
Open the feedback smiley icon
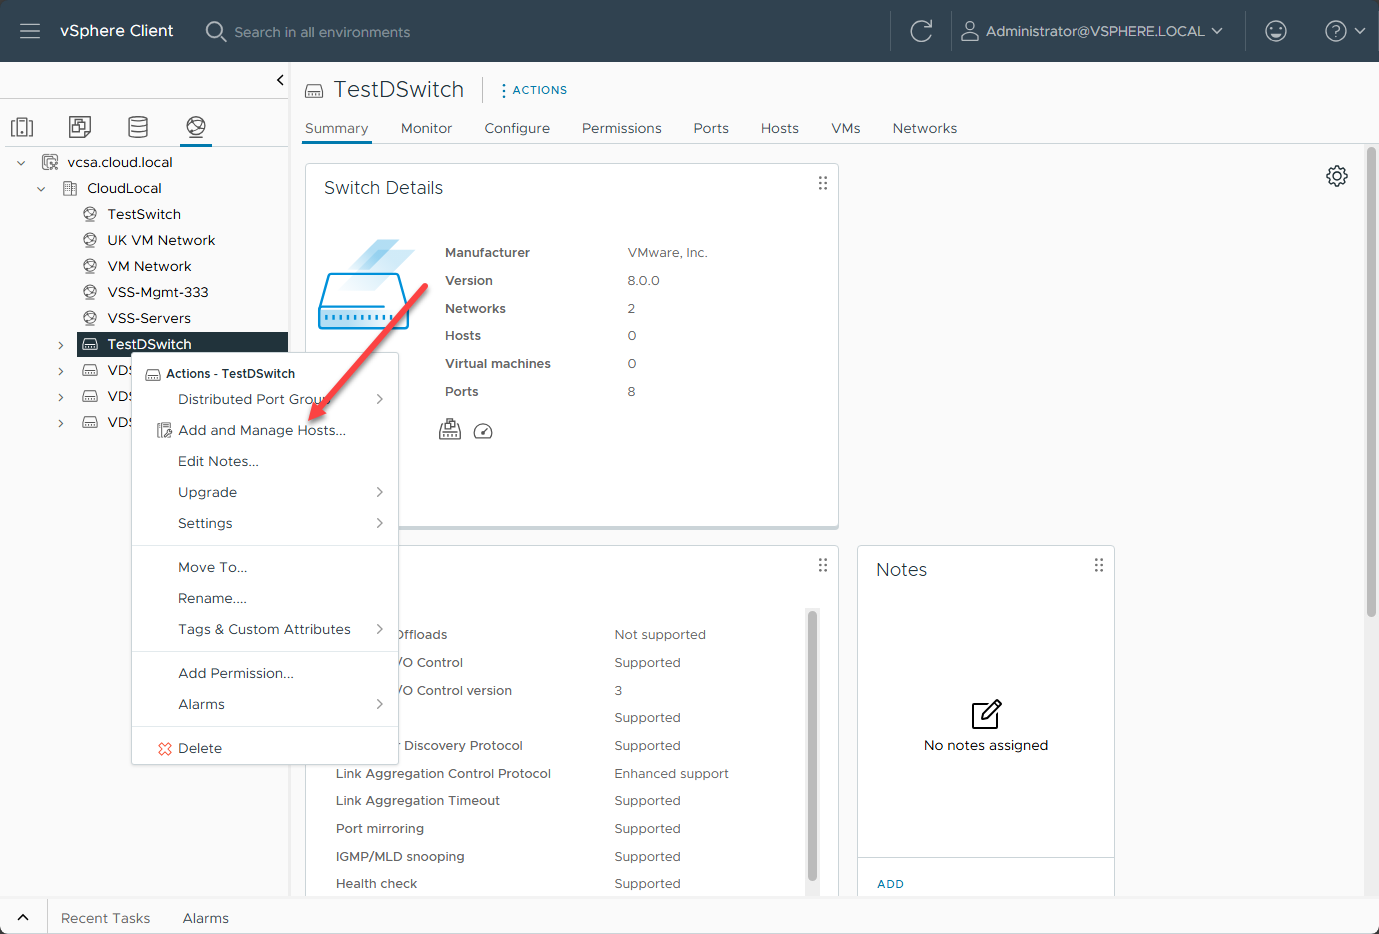click(x=1276, y=31)
